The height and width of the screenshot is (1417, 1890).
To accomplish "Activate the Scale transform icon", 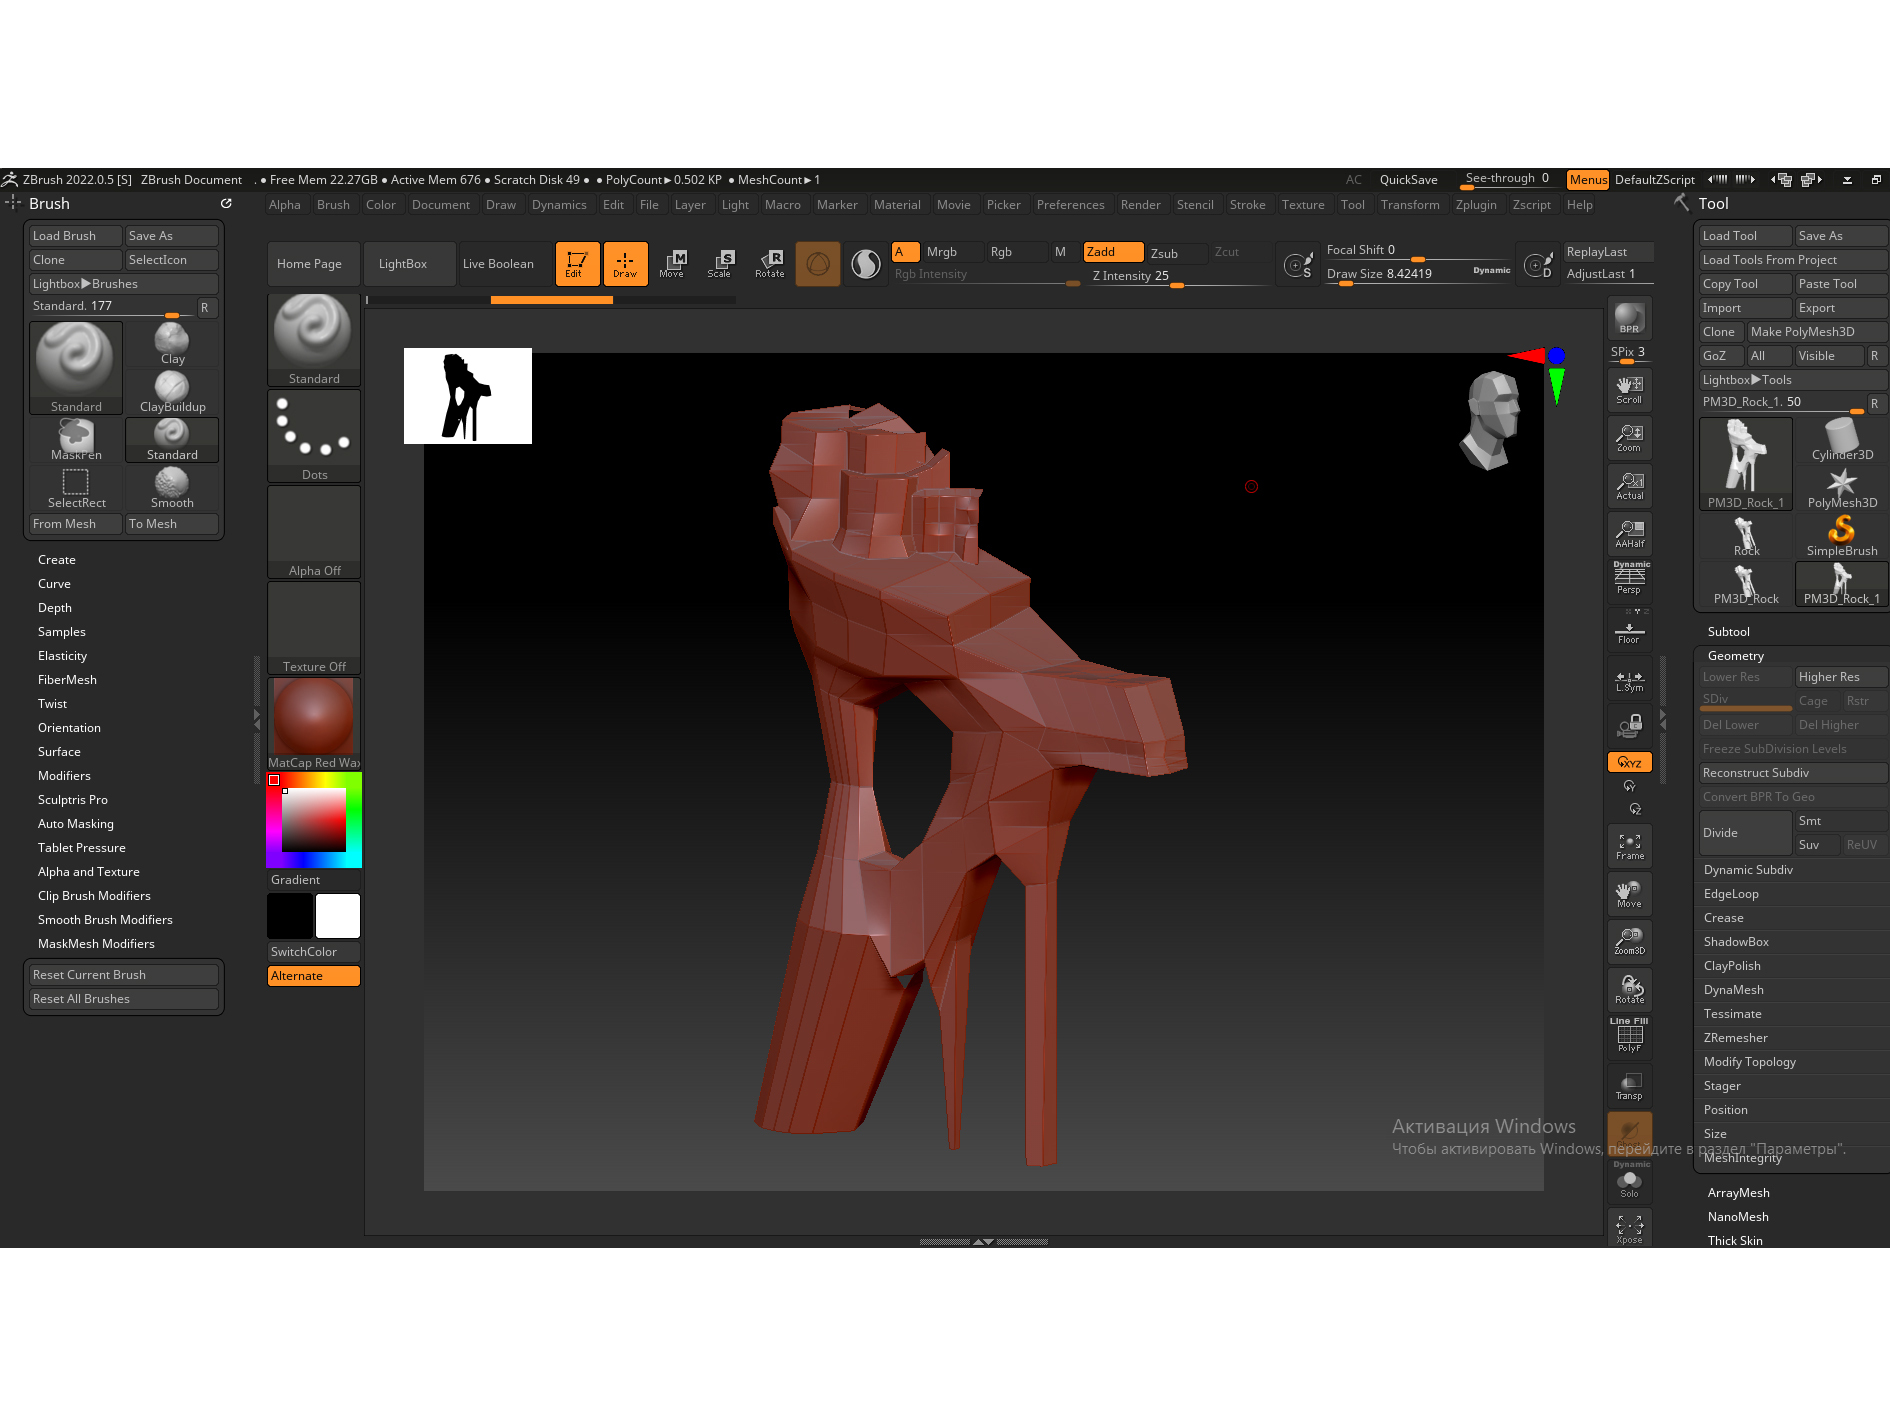I will pos(720,263).
